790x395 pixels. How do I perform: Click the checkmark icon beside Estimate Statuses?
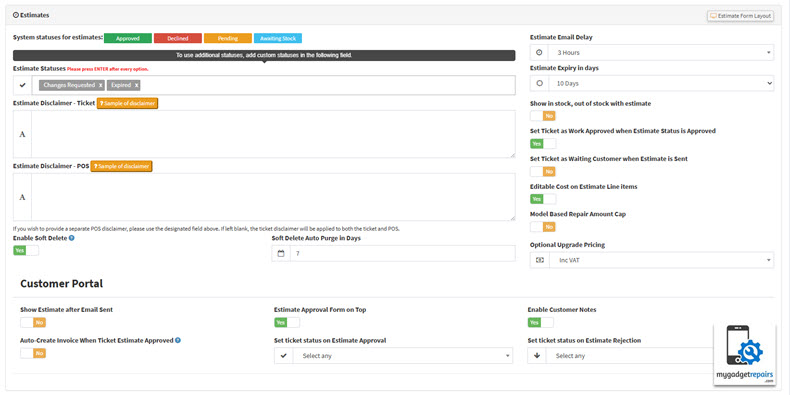pyautogui.click(x=23, y=85)
